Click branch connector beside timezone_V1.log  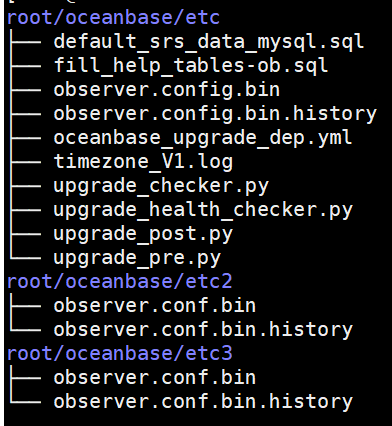pyautogui.click(x=25, y=162)
